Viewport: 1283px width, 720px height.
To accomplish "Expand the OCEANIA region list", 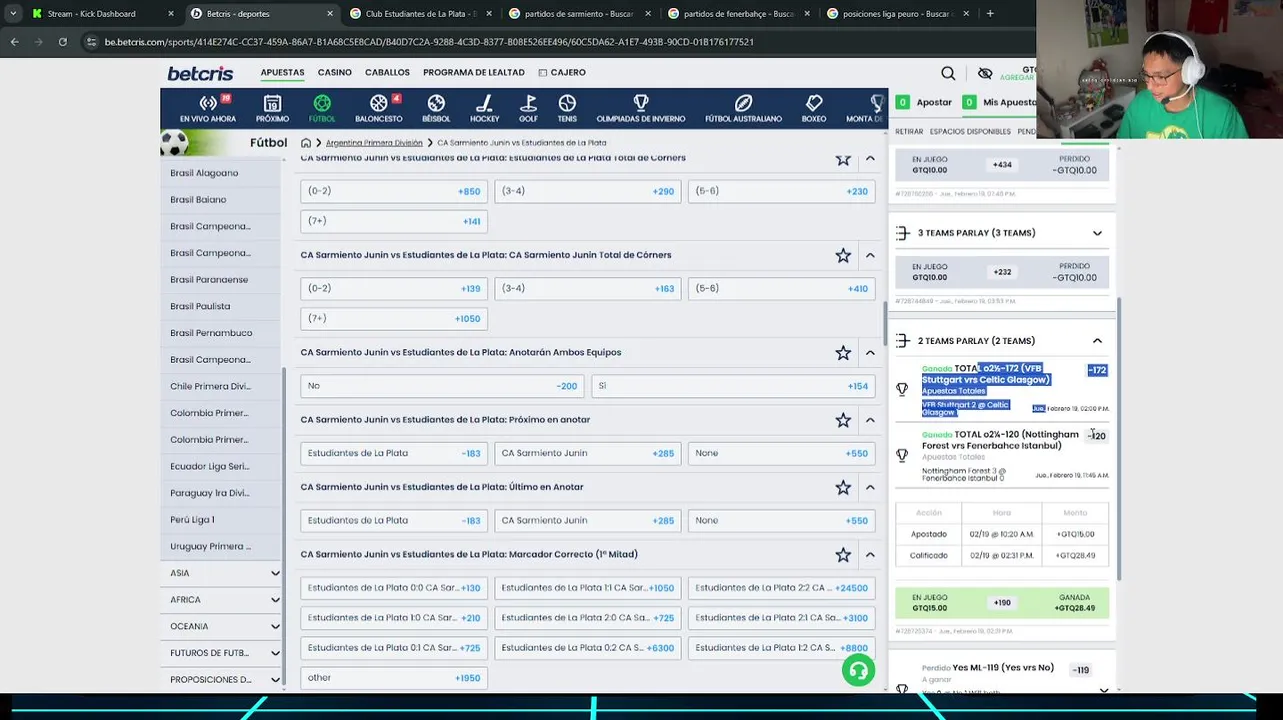I will tap(275, 627).
